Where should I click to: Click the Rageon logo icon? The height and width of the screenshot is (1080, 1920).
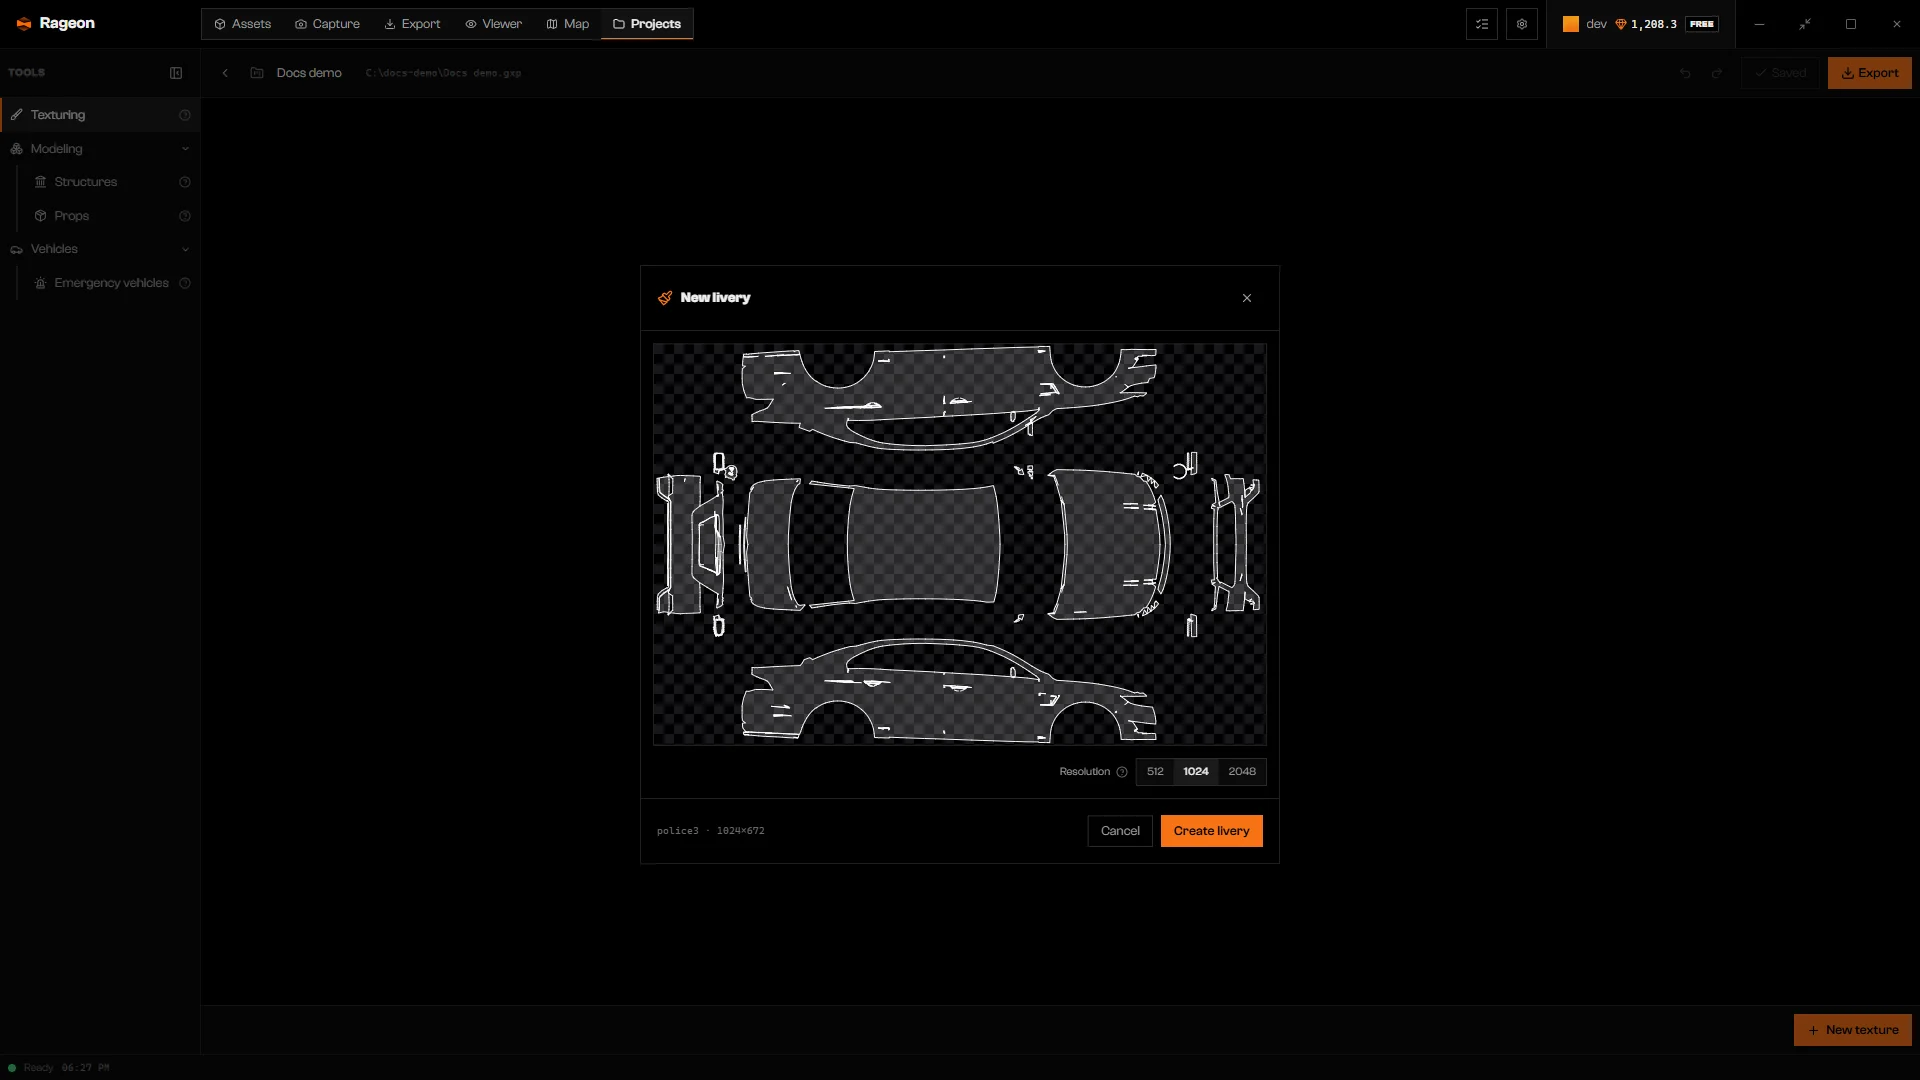pos(24,24)
